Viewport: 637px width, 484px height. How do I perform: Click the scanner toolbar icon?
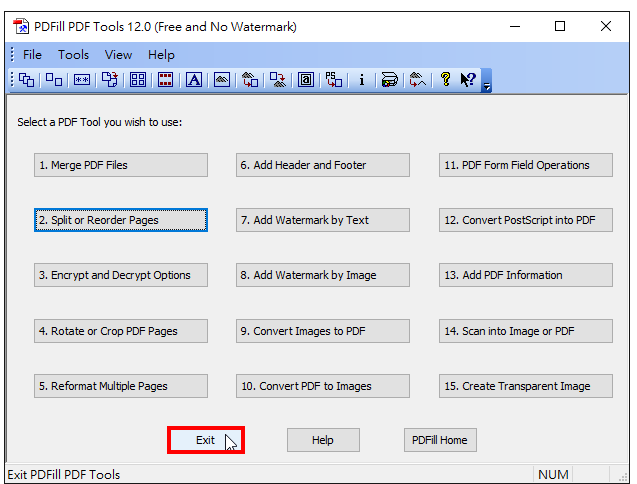(390, 80)
